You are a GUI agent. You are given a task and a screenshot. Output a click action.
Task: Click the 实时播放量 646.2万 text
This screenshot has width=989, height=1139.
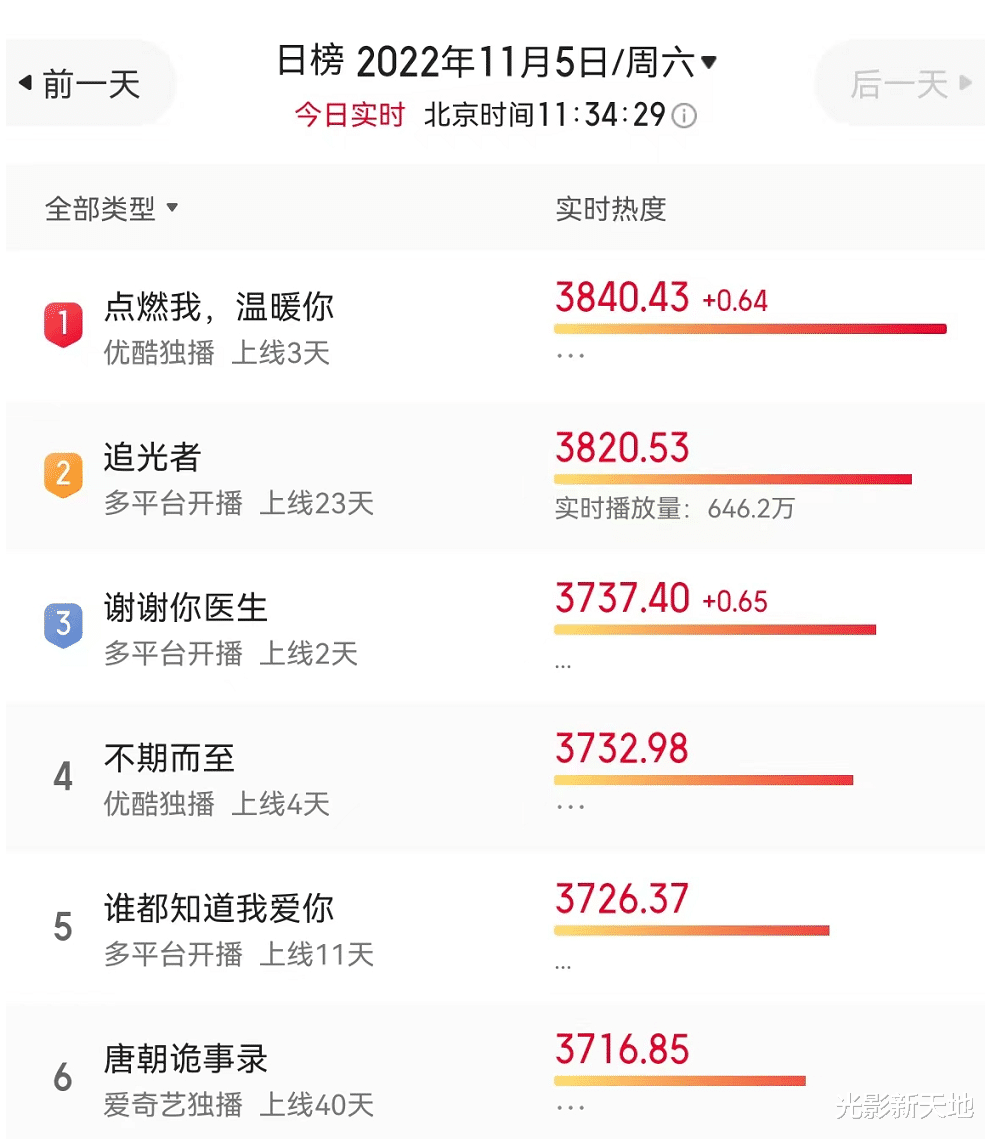(x=675, y=508)
